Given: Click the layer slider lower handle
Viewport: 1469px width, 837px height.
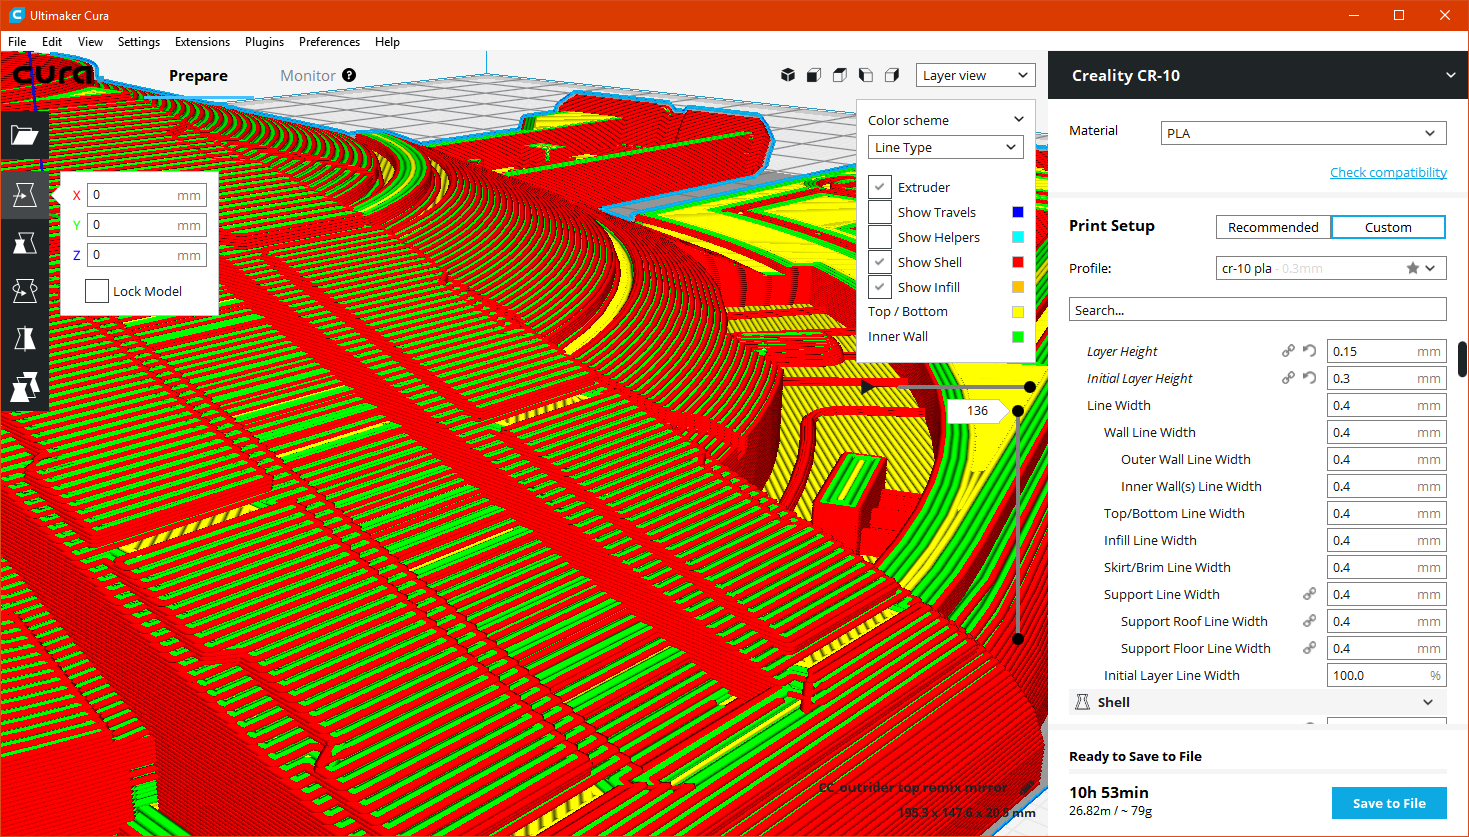Looking at the screenshot, I should 1018,638.
